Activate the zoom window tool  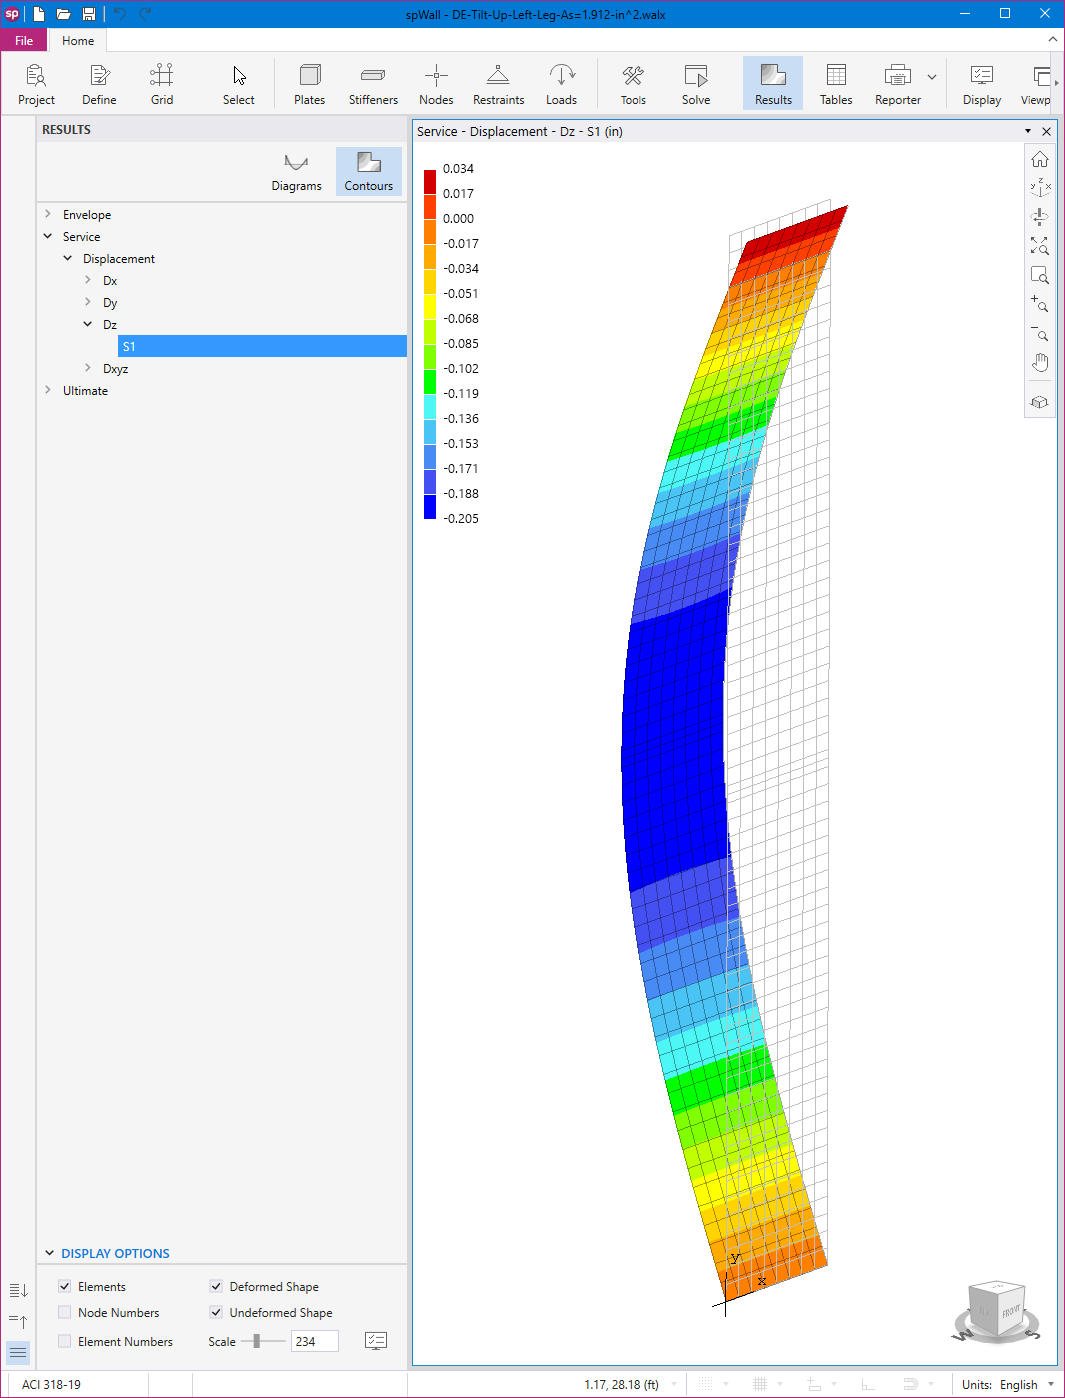tap(1040, 275)
